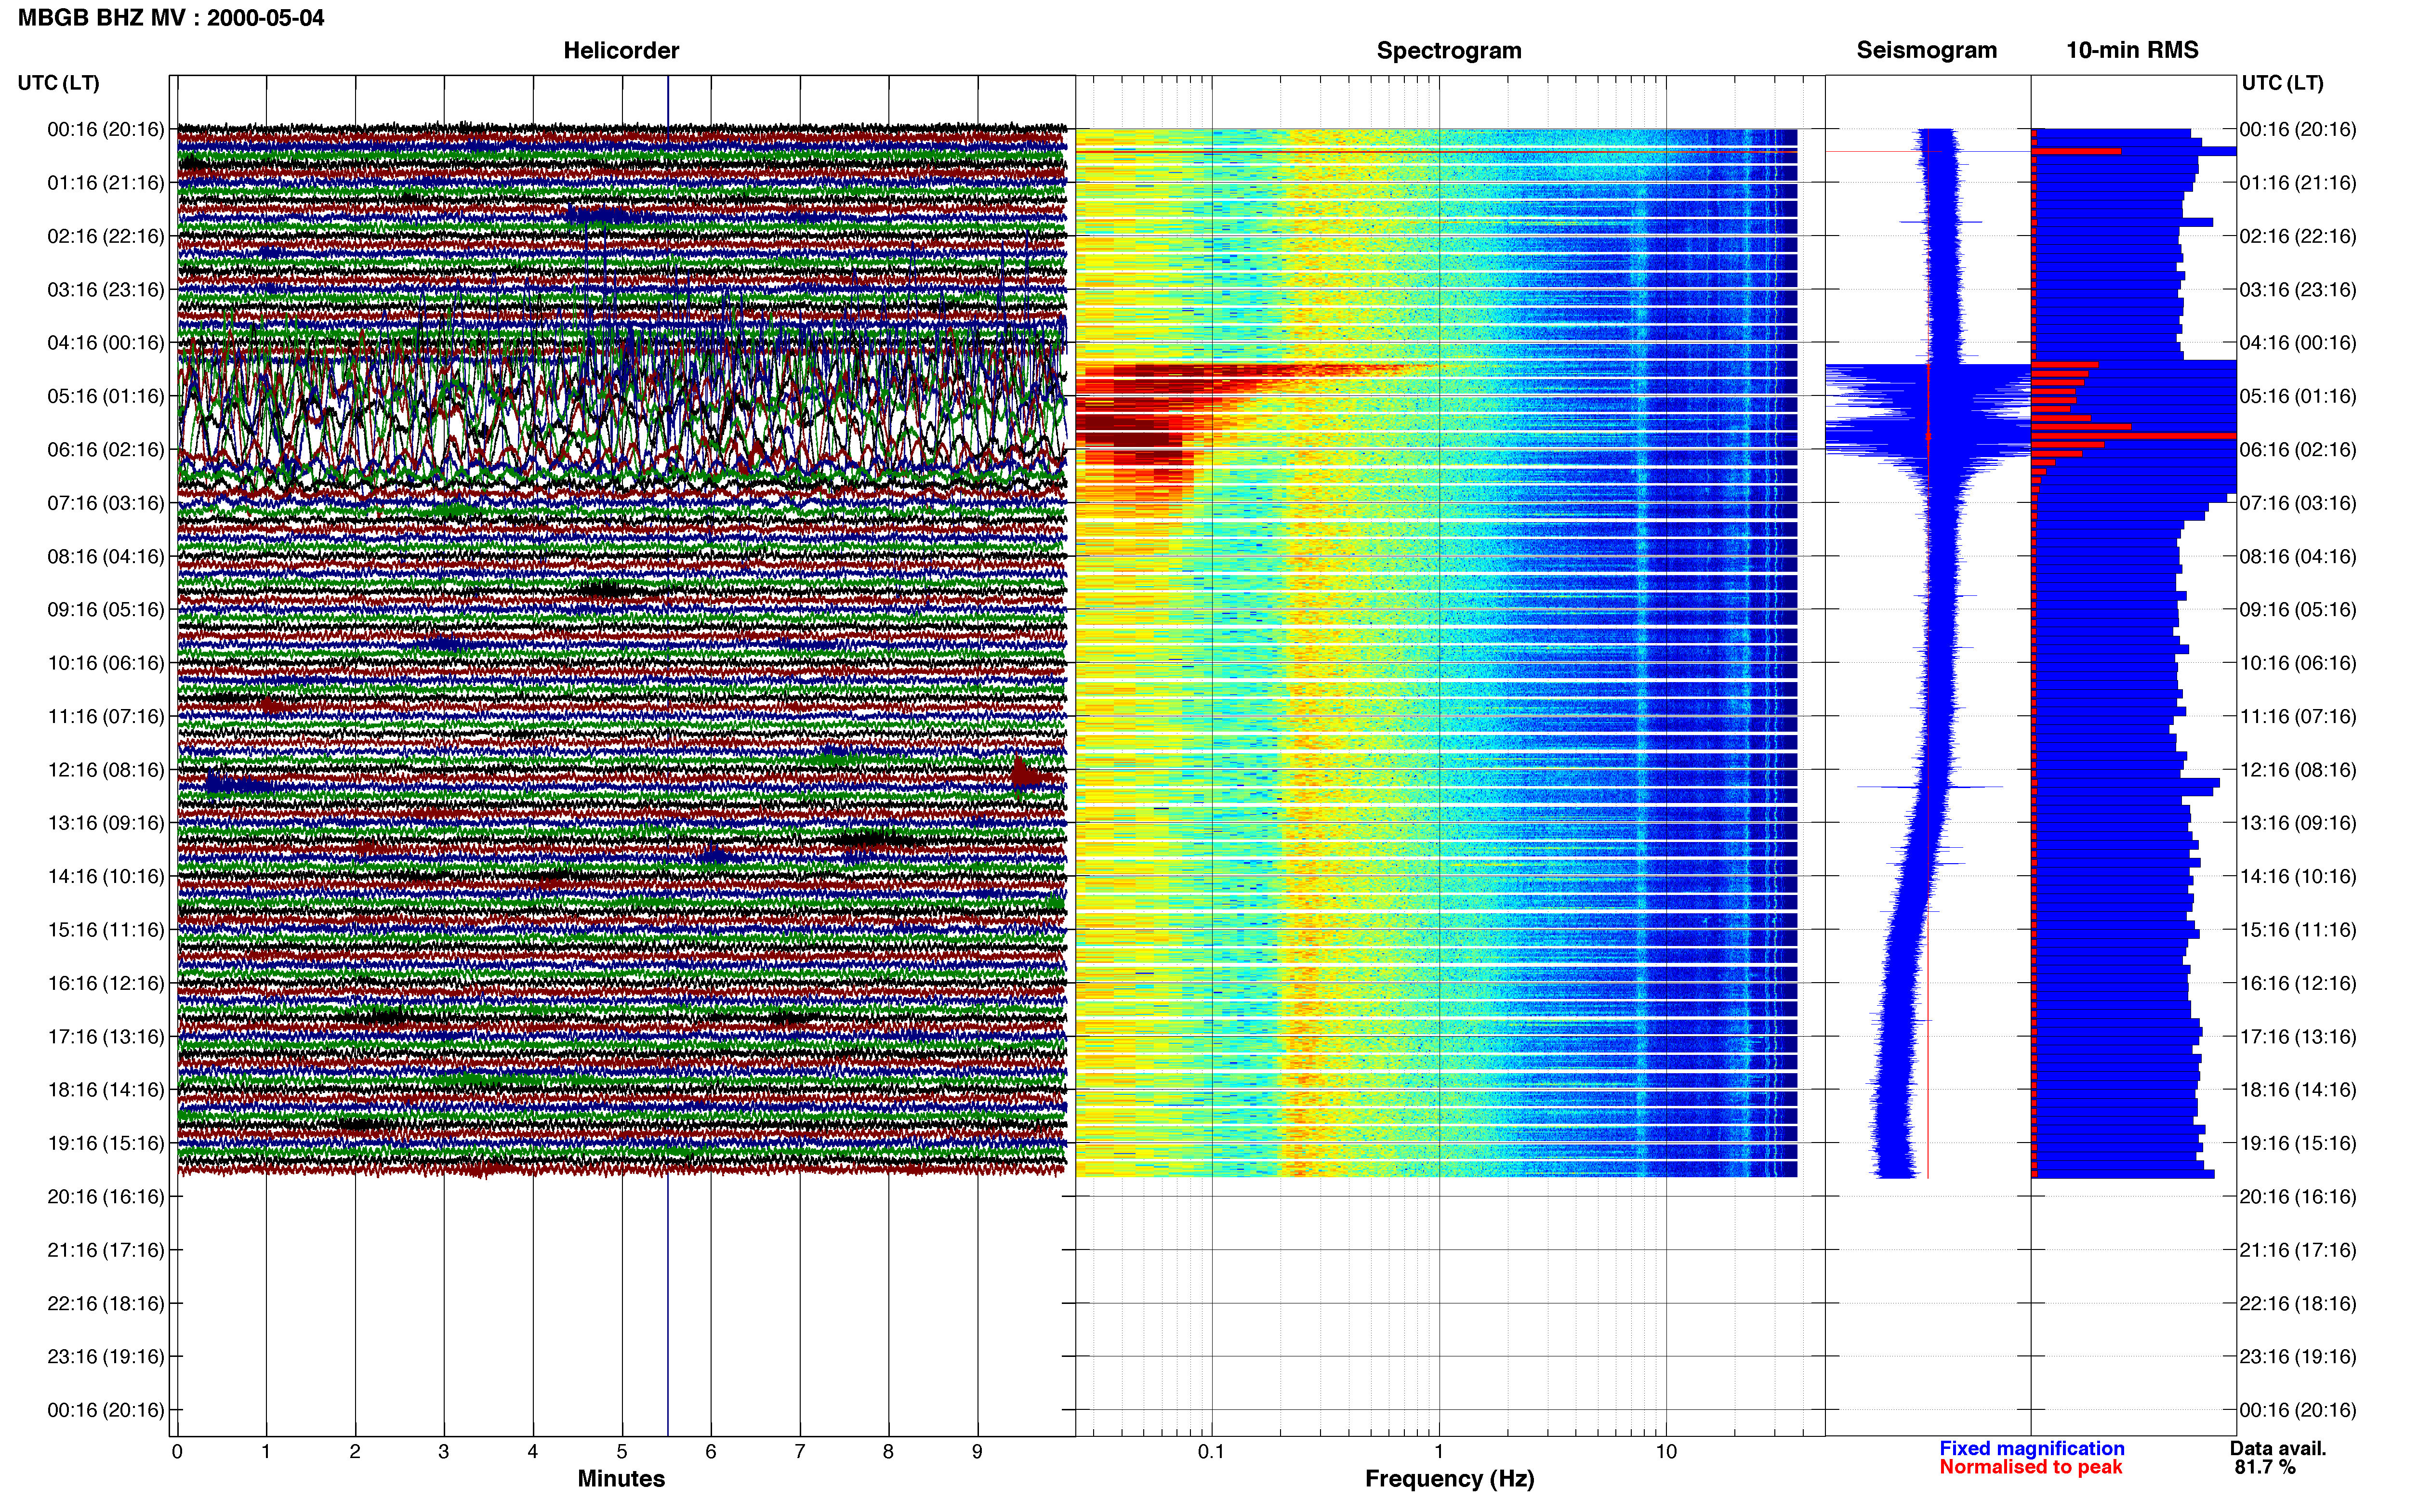The image size is (2418, 1512).
Task: Click the 'Normalised to peak' legend text
Action: click(x=2030, y=1467)
